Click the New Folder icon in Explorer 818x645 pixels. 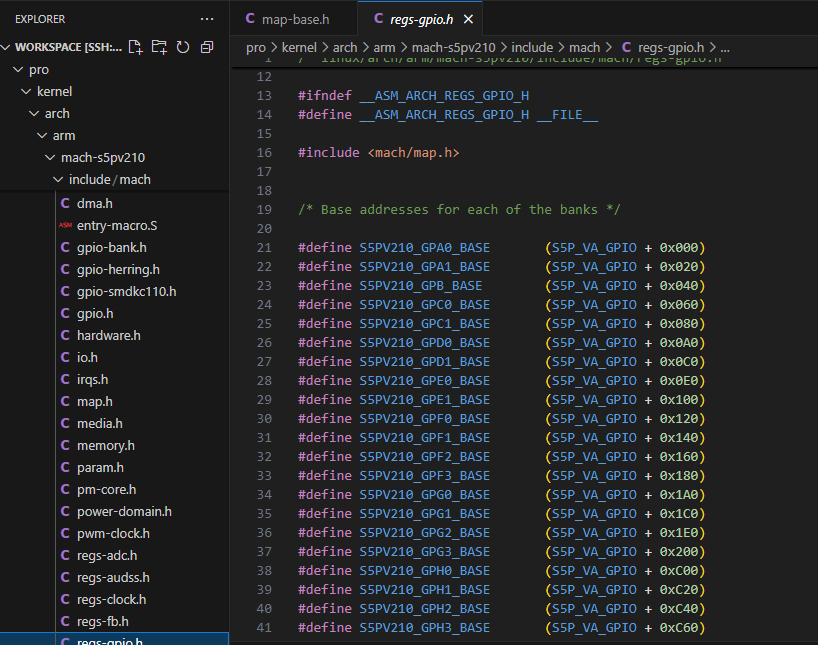(x=159, y=47)
